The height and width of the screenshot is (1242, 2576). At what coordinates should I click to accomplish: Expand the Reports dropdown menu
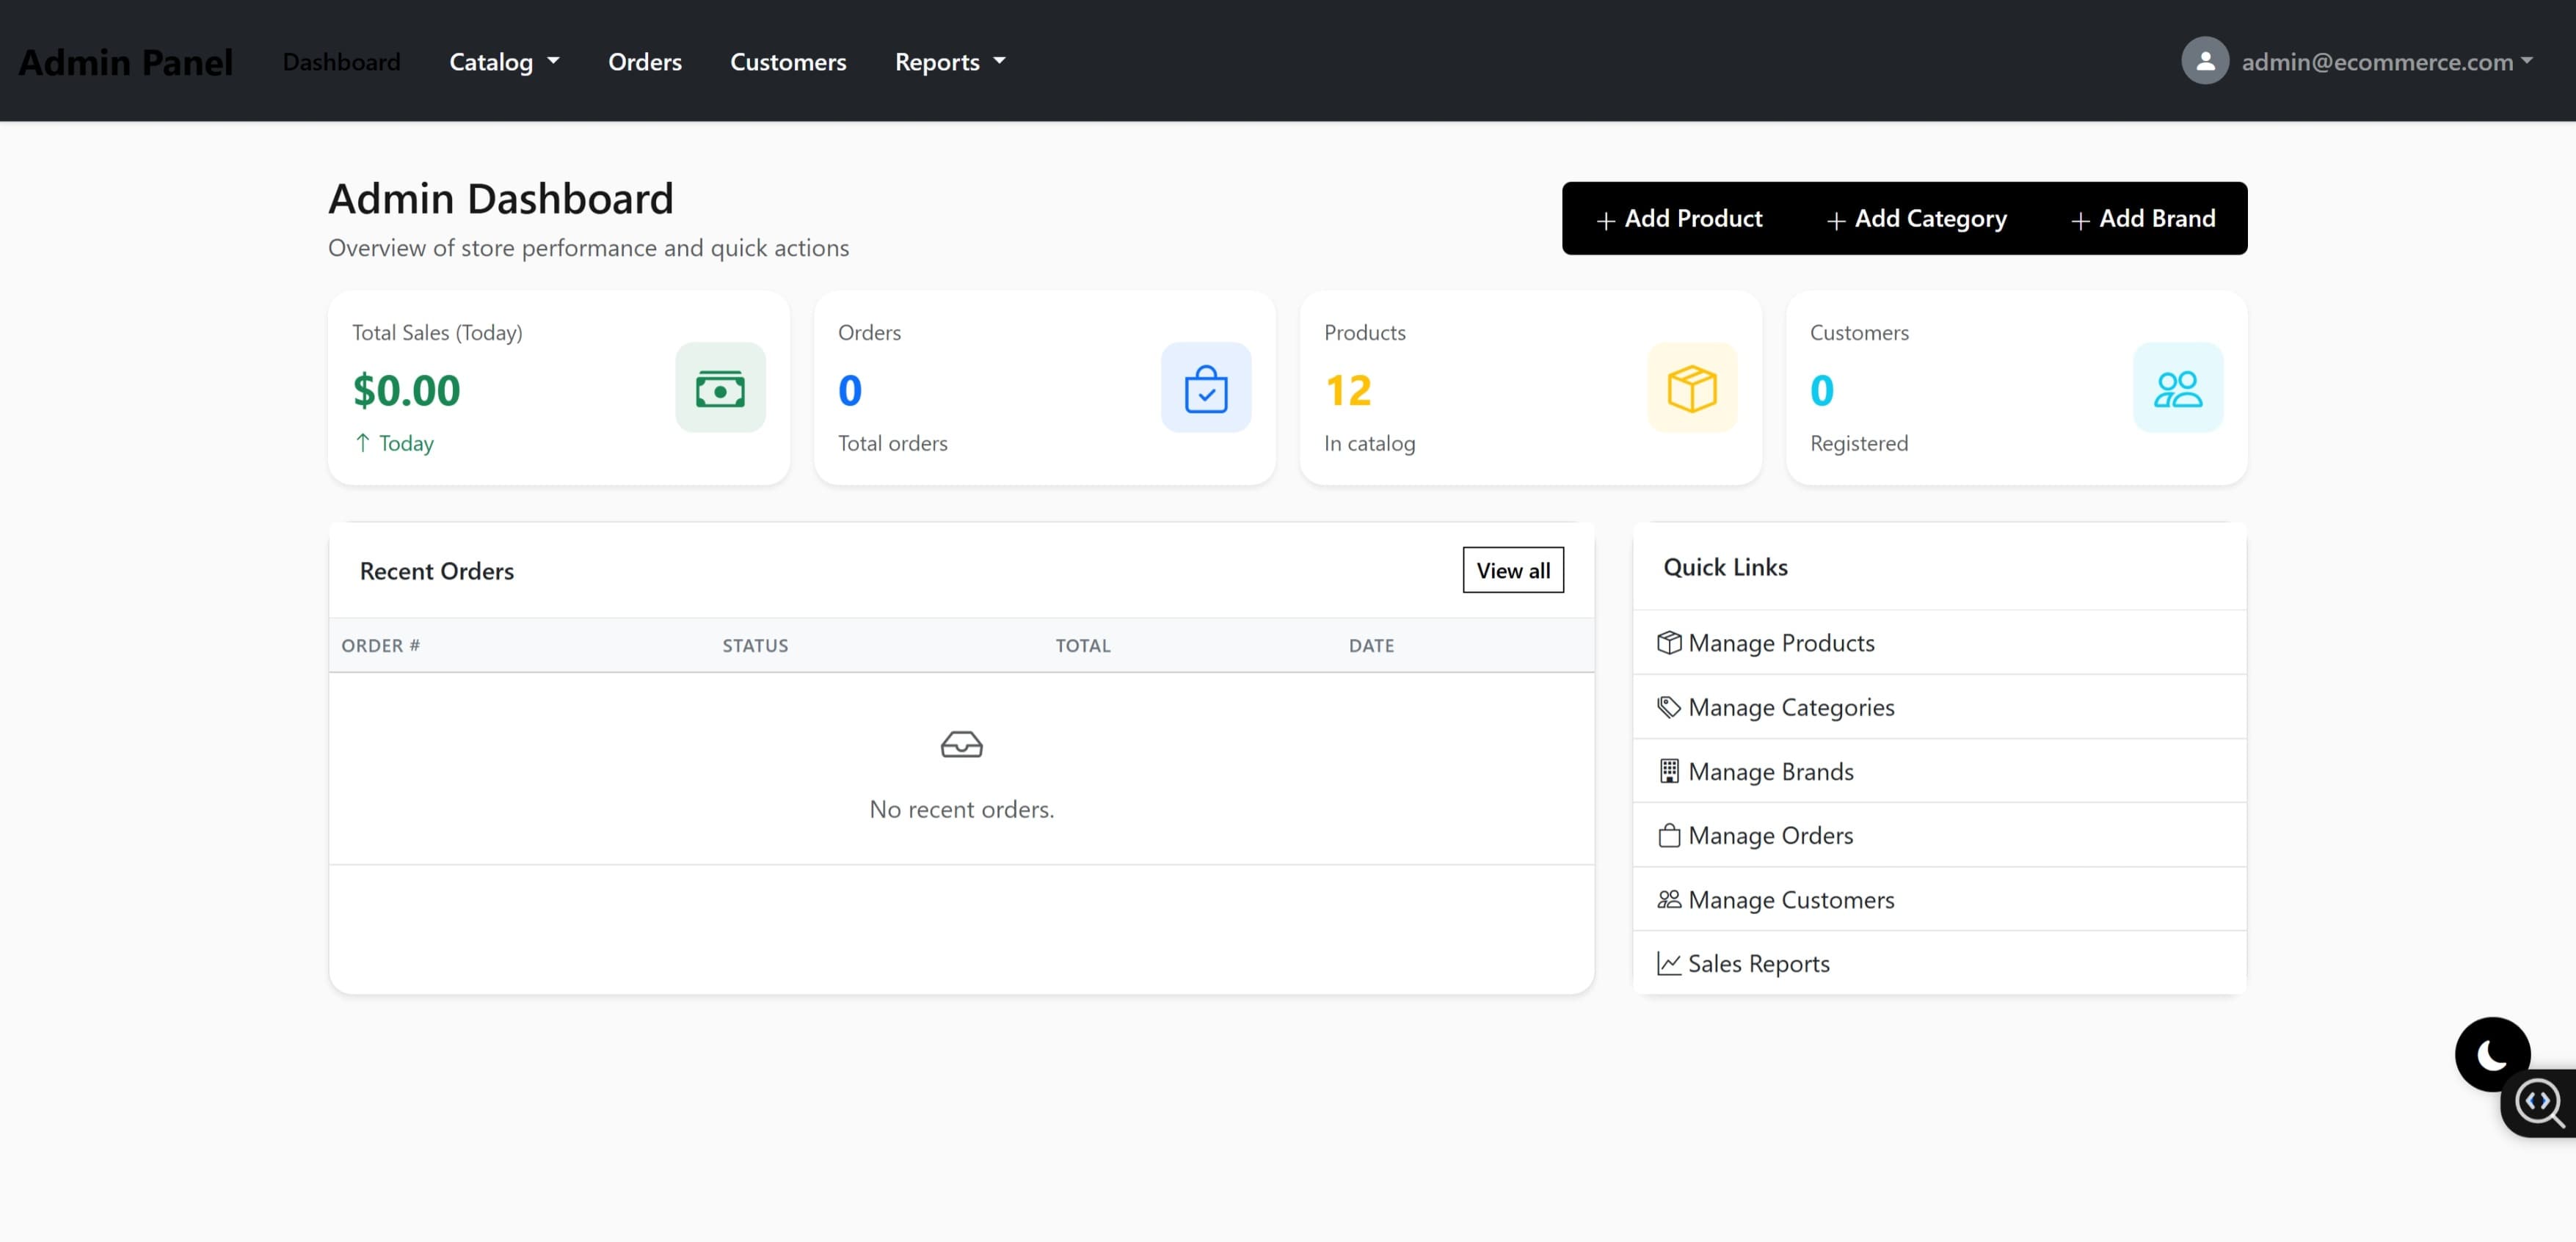point(950,61)
